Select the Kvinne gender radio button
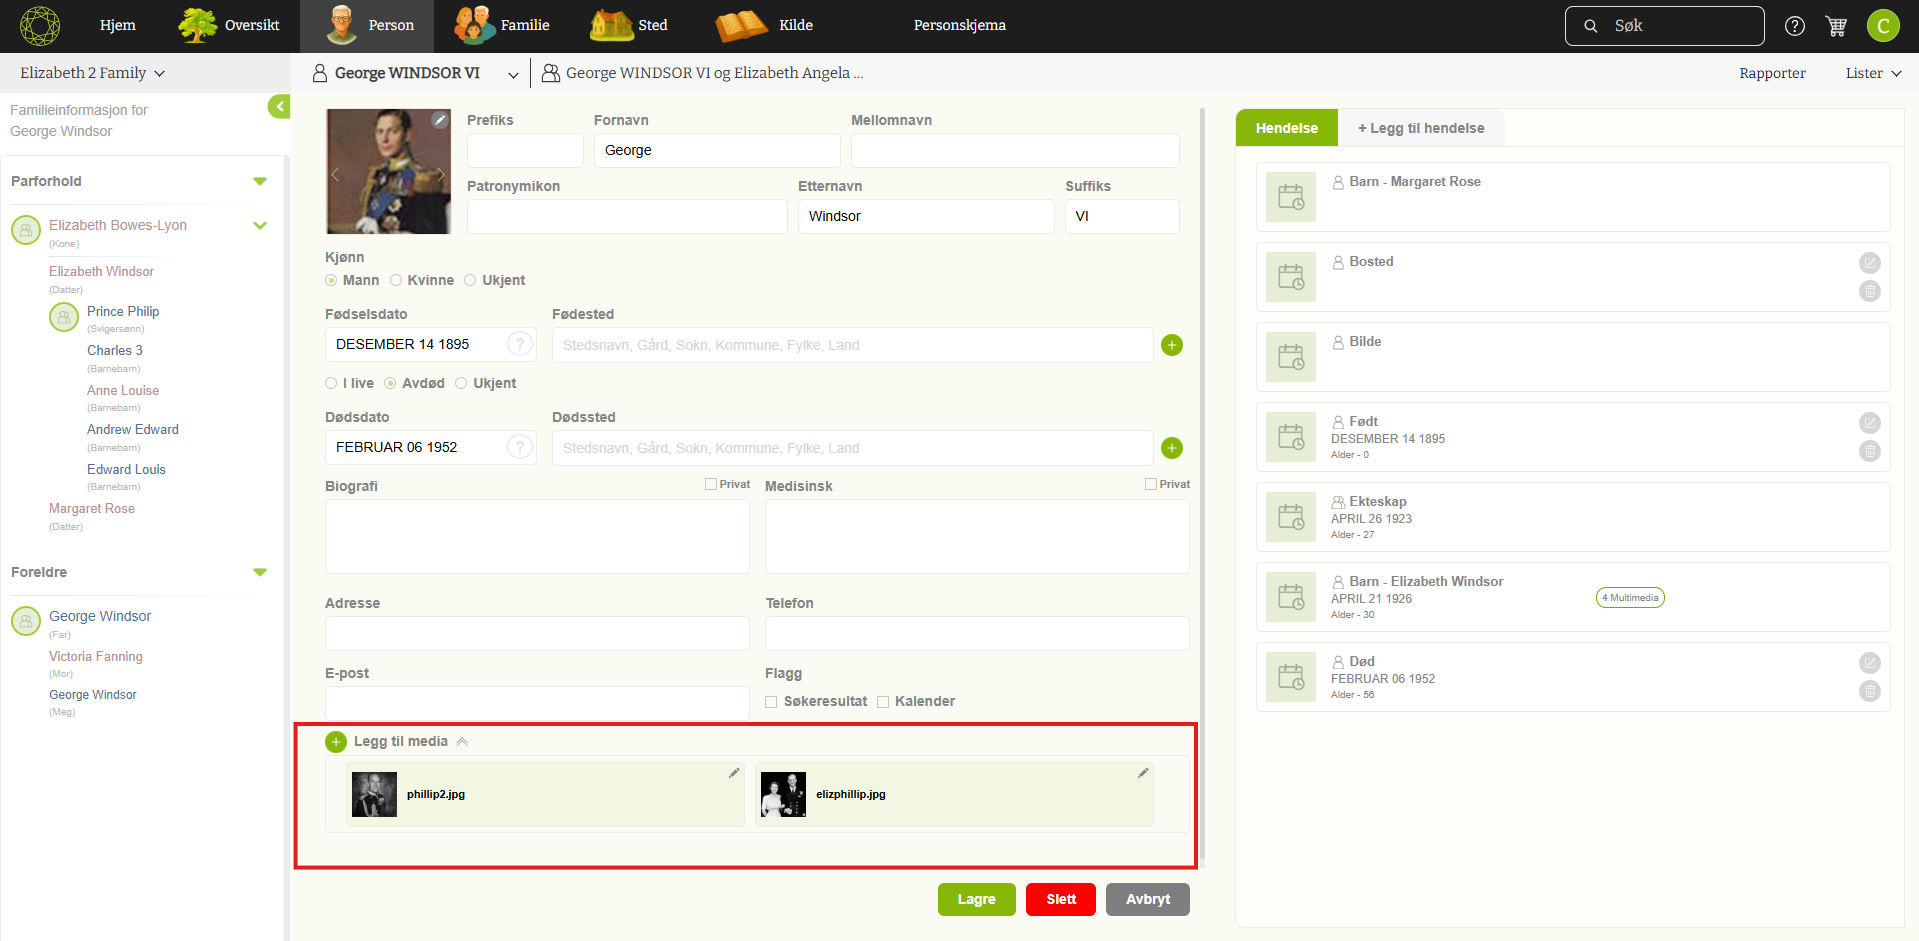This screenshot has height=941, width=1919. point(396,281)
